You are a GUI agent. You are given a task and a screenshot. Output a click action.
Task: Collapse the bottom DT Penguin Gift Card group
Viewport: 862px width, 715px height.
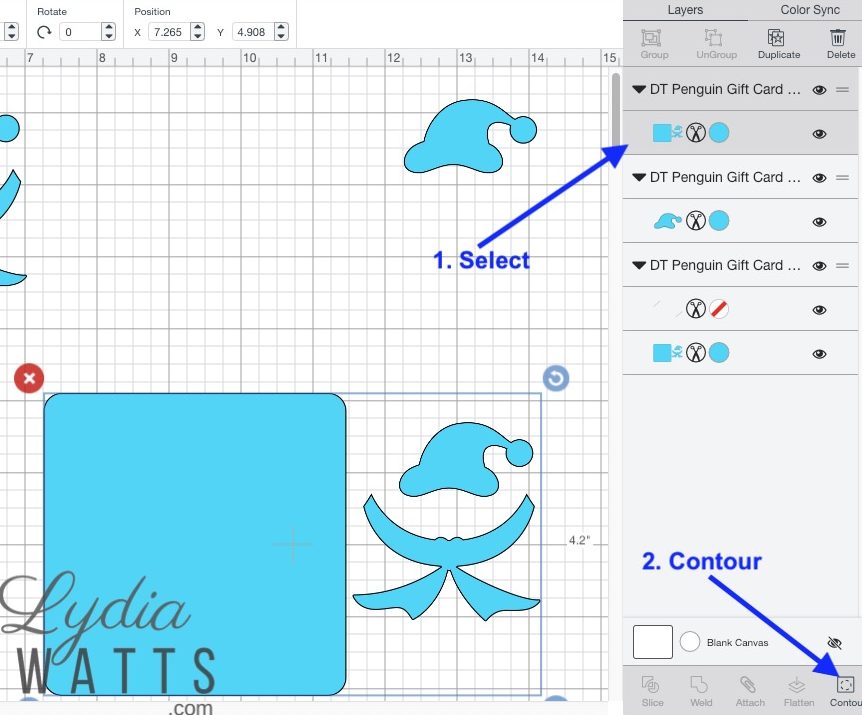(x=638, y=265)
